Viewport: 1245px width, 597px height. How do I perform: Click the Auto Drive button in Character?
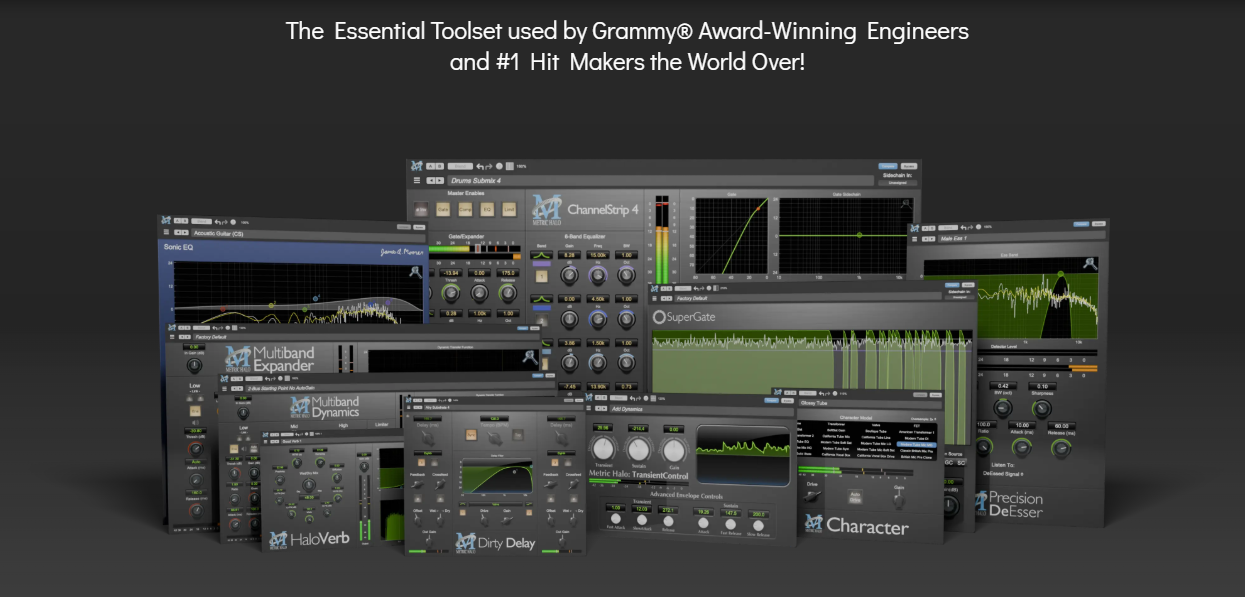(856, 495)
